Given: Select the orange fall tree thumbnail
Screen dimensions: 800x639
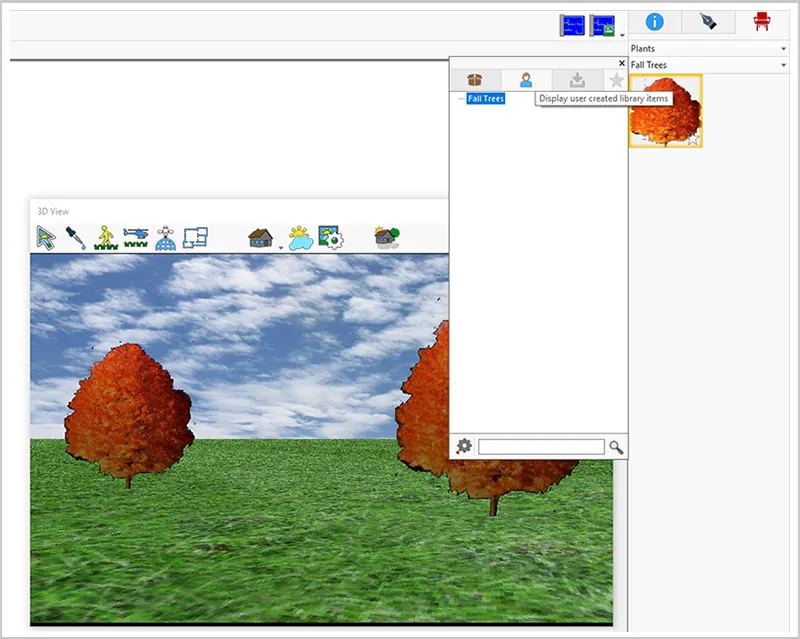Looking at the screenshot, I should point(666,111).
